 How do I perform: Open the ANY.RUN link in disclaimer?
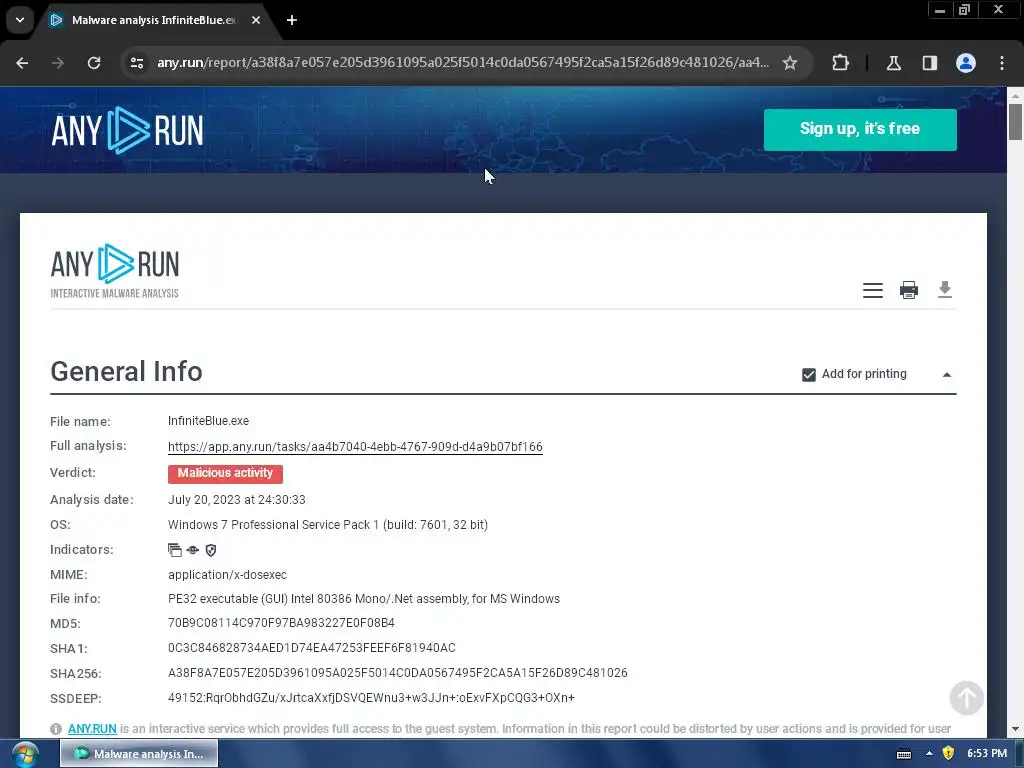coord(92,729)
